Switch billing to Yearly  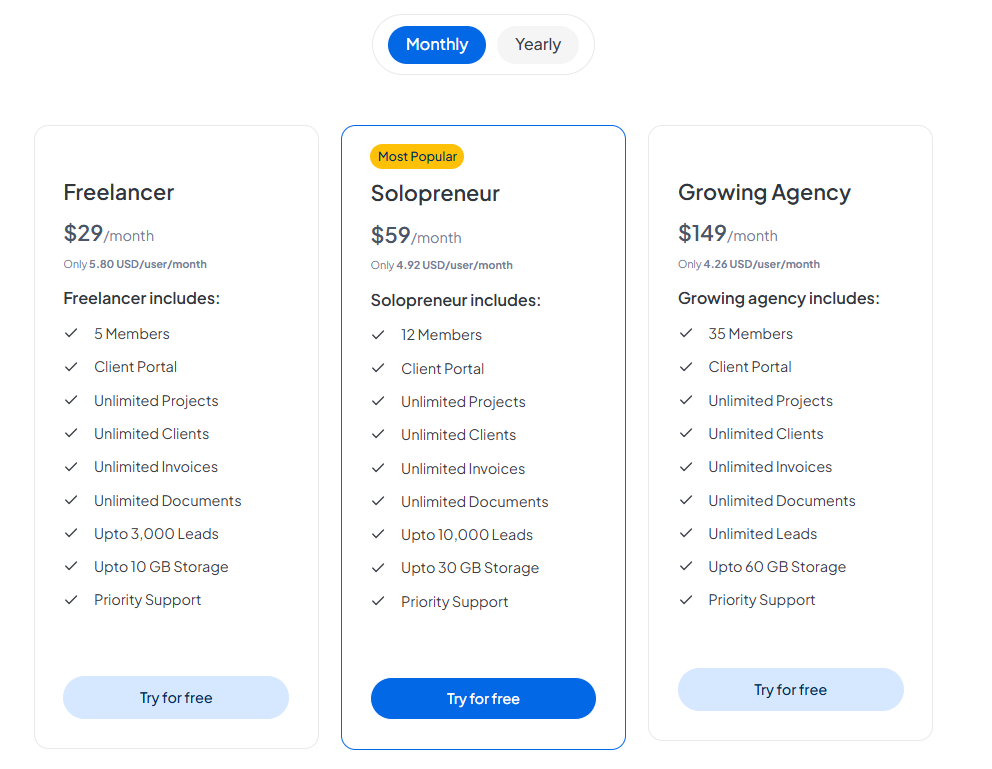538,45
